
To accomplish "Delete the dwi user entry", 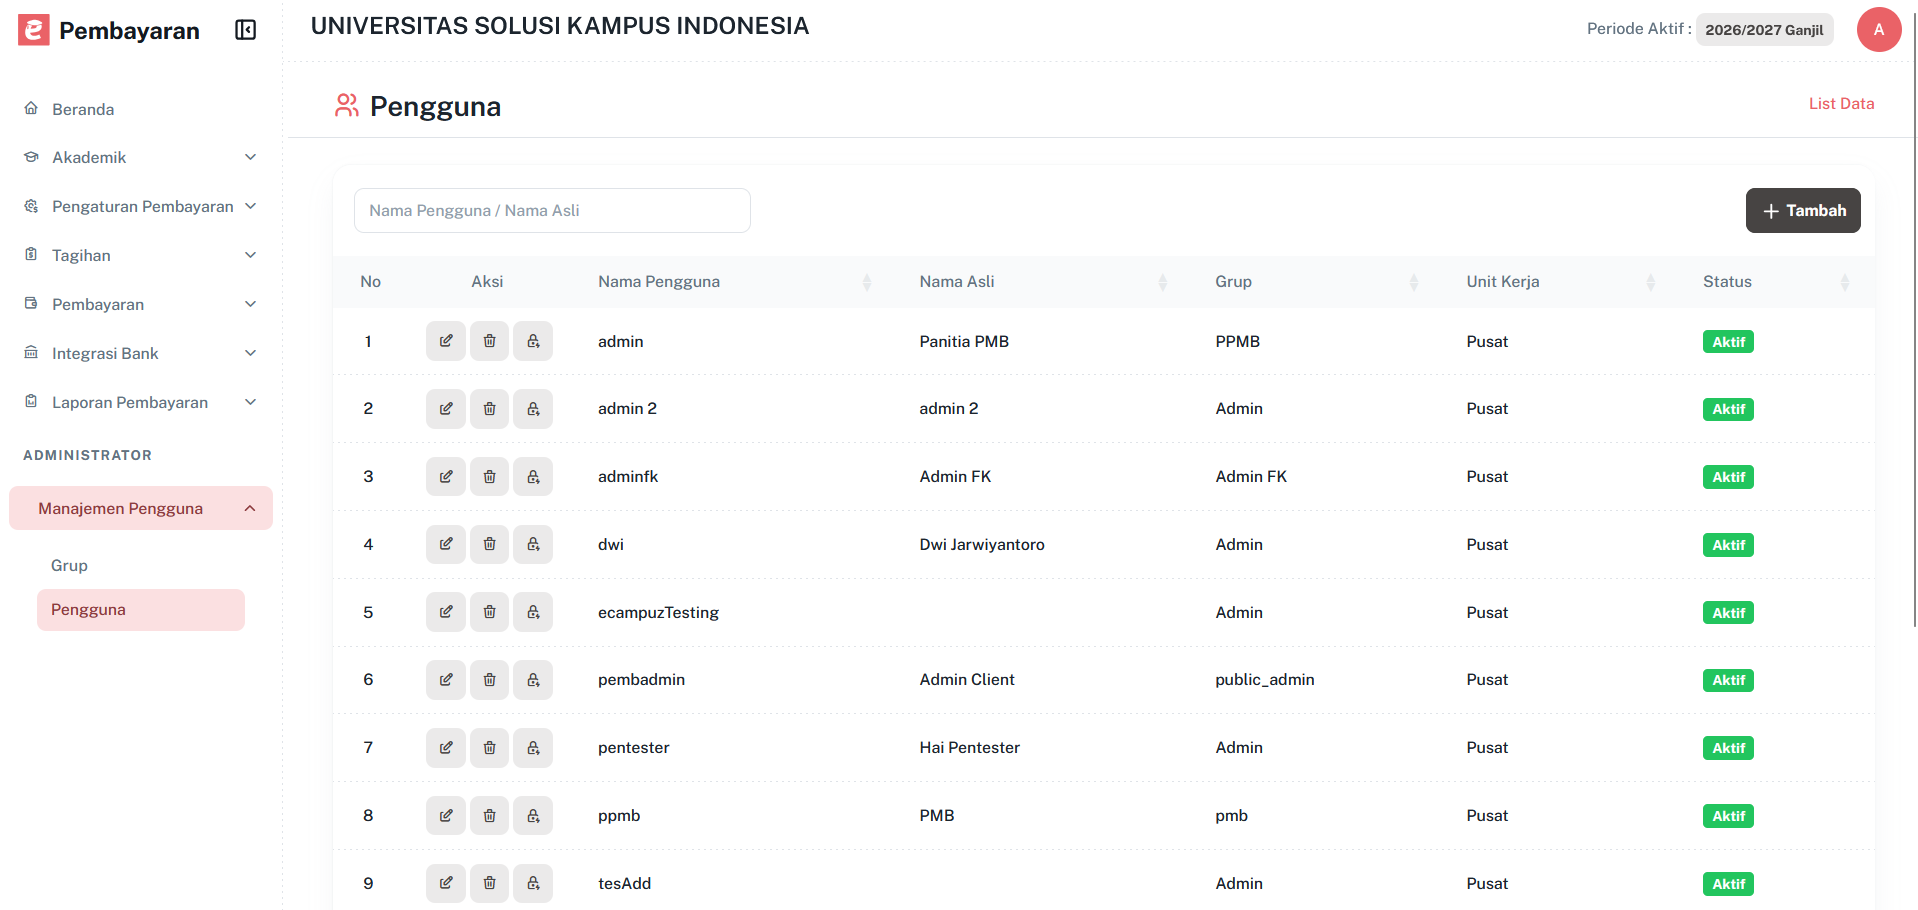I will pos(490,544).
